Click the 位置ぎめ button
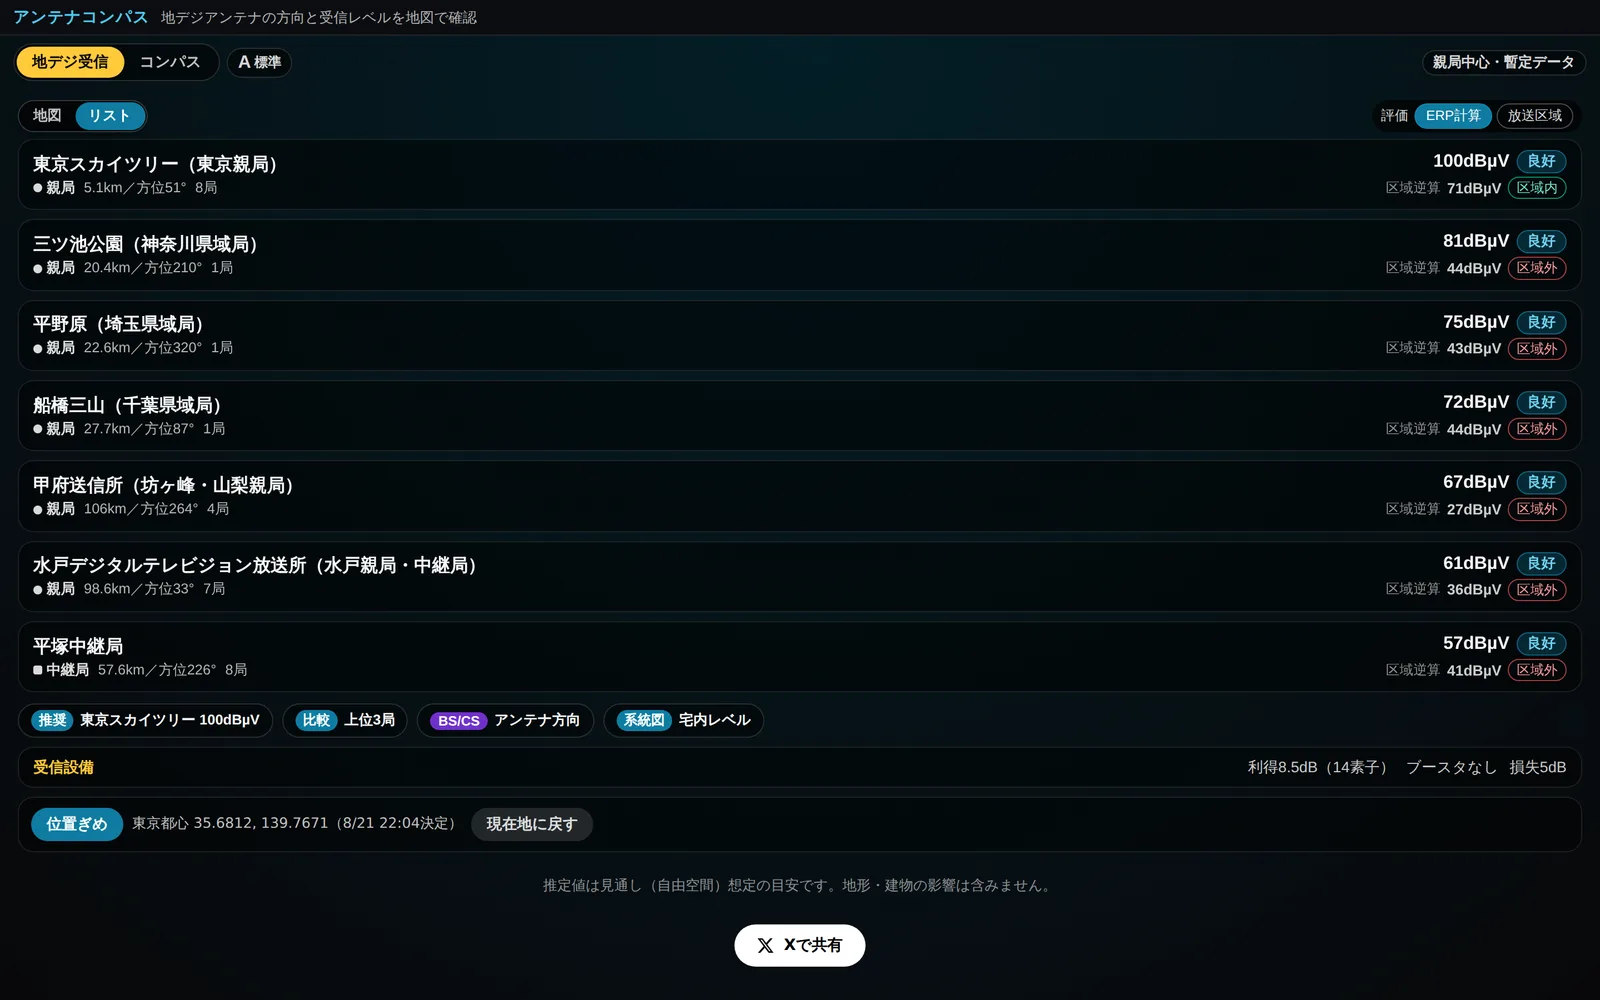 (x=77, y=824)
